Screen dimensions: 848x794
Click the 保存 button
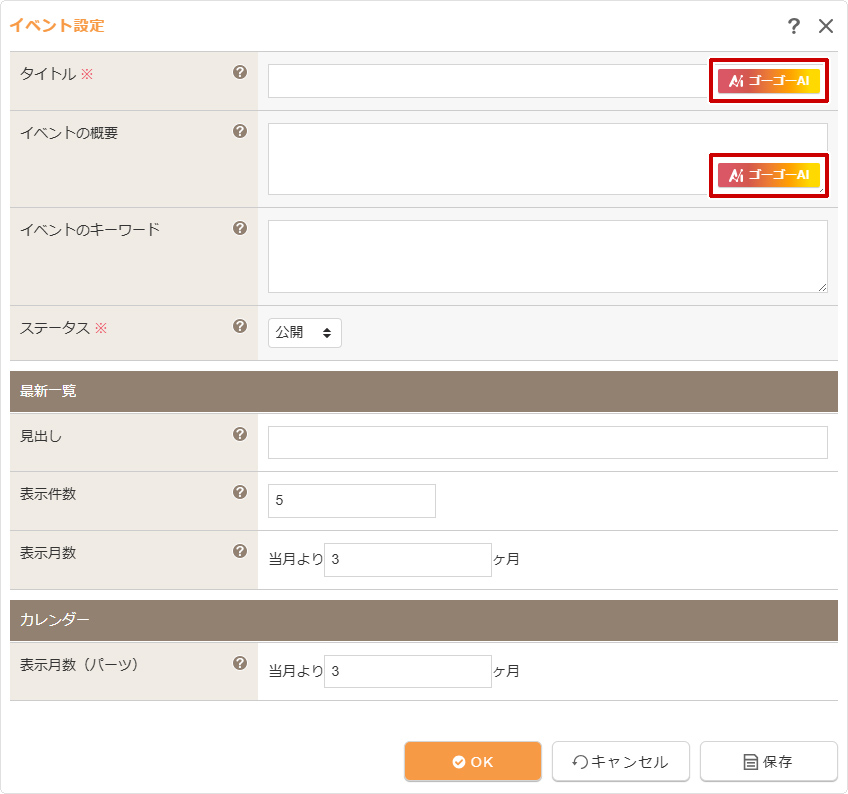768,761
